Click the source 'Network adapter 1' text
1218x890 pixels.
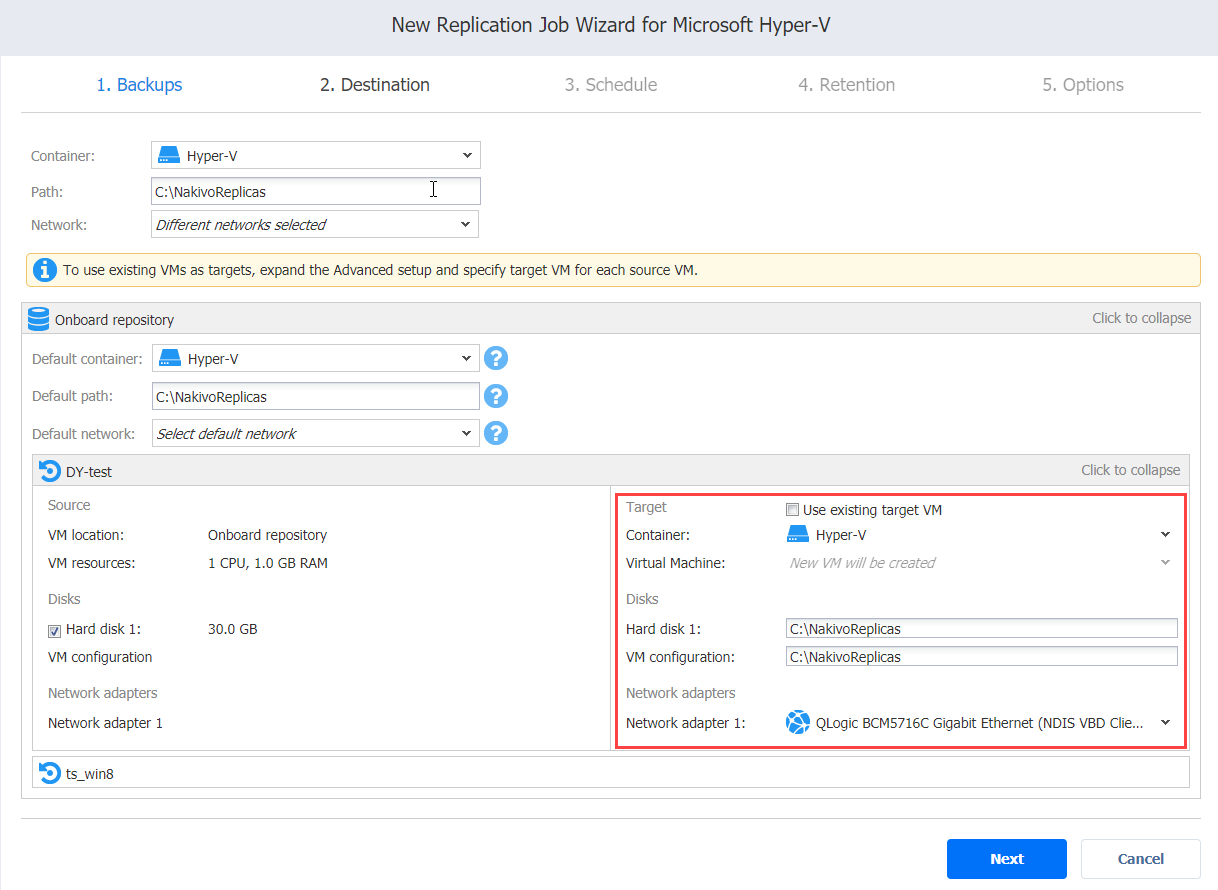click(x=105, y=723)
